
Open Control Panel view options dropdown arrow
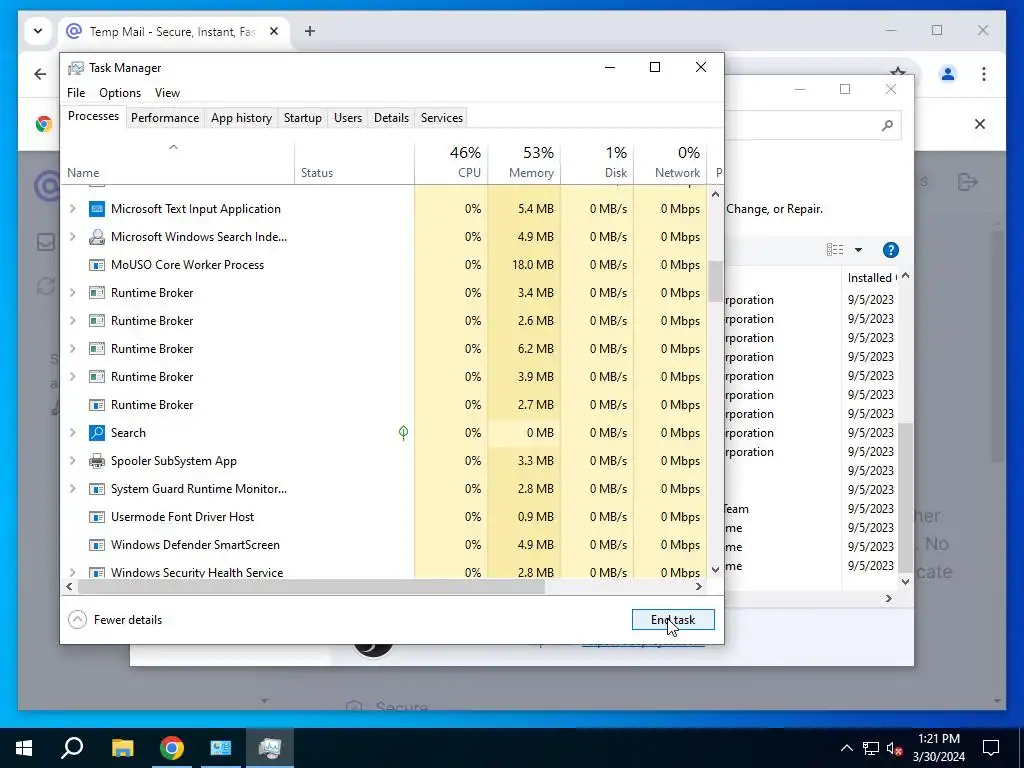point(859,250)
